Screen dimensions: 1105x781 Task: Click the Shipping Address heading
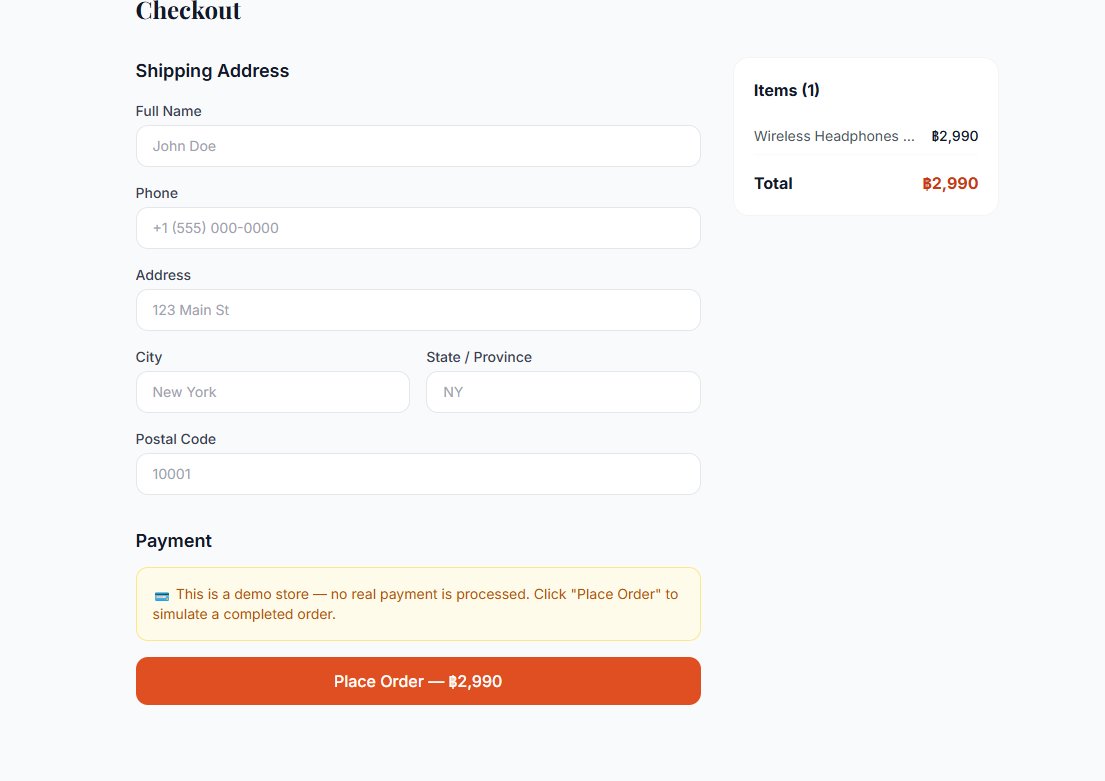pos(212,71)
